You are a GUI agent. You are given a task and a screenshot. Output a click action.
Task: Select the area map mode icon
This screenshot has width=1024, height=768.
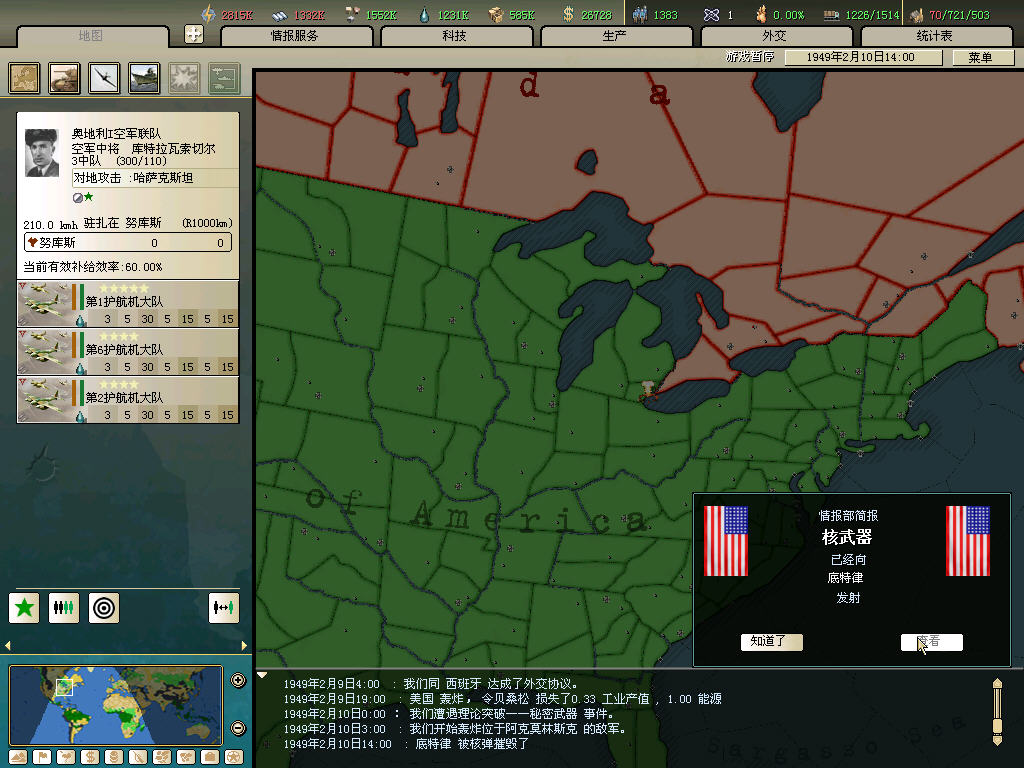(x=186, y=758)
